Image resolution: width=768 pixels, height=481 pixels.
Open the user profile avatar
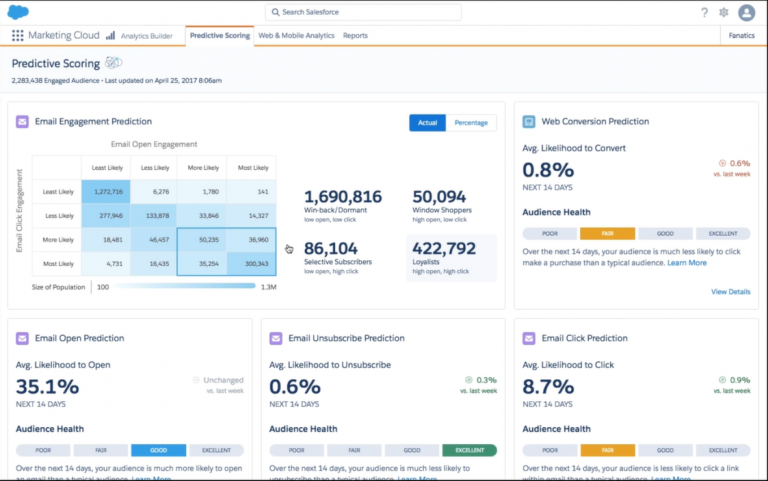tap(746, 12)
